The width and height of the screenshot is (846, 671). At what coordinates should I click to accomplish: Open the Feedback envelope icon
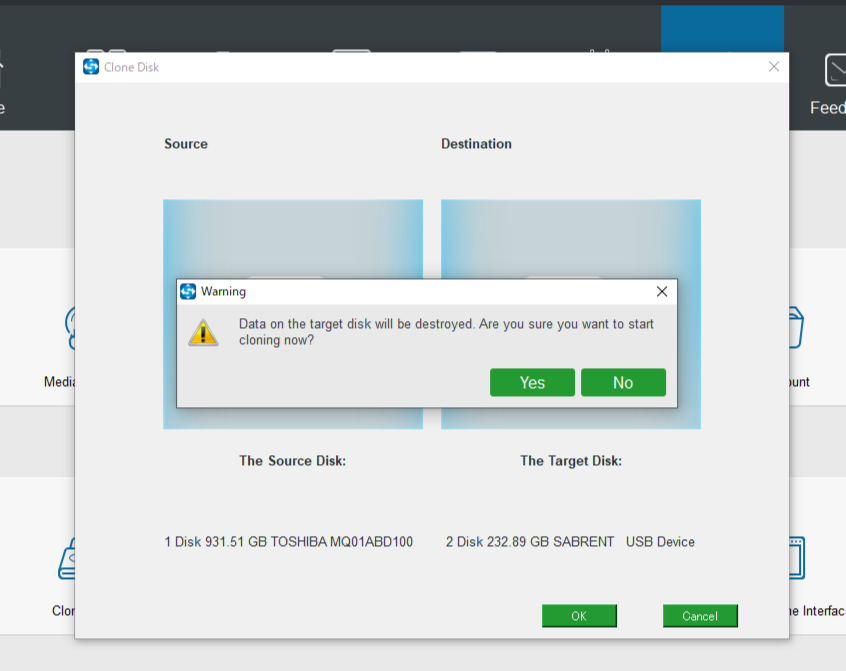tap(834, 71)
